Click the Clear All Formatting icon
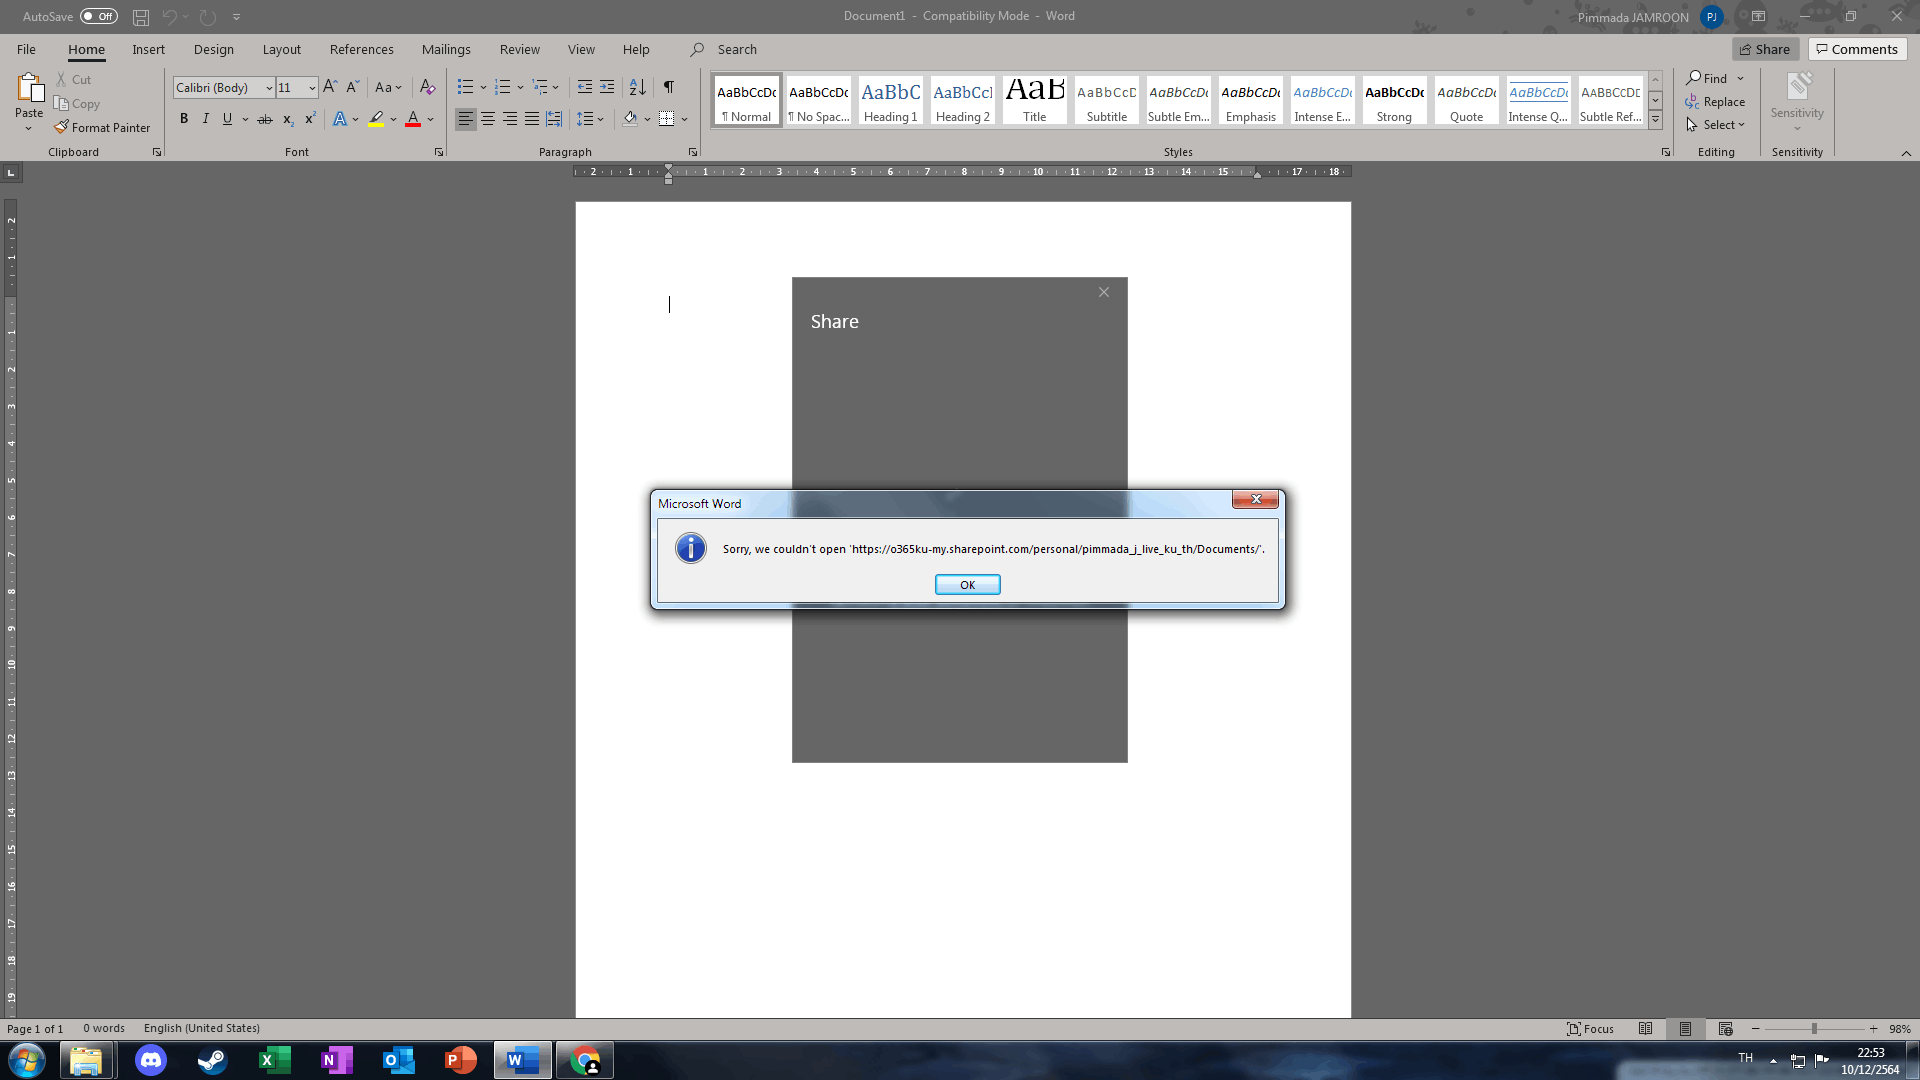1920x1080 pixels. coord(427,87)
